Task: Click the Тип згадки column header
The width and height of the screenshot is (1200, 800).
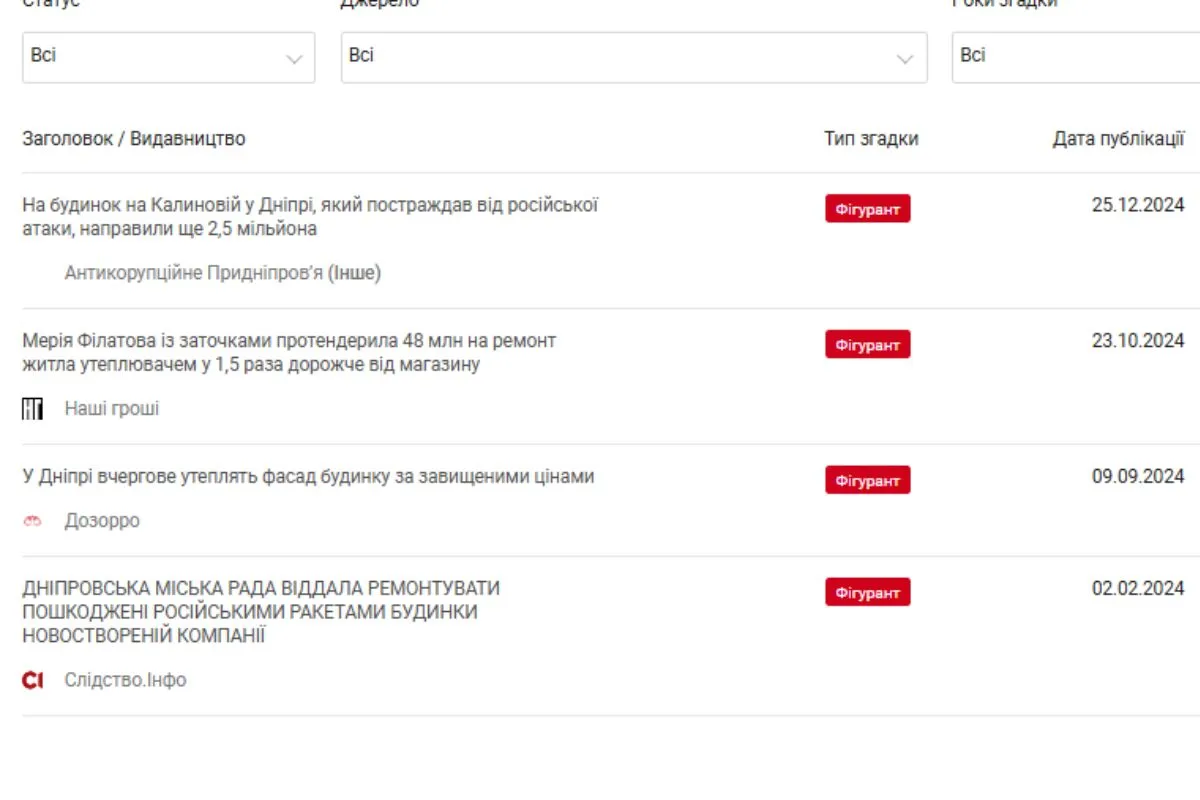Action: [871, 139]
